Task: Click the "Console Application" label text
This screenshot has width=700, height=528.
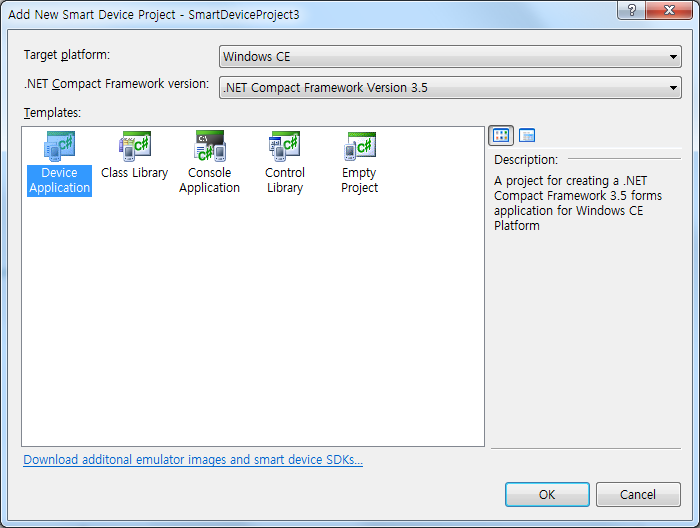Action: point(209,181)
